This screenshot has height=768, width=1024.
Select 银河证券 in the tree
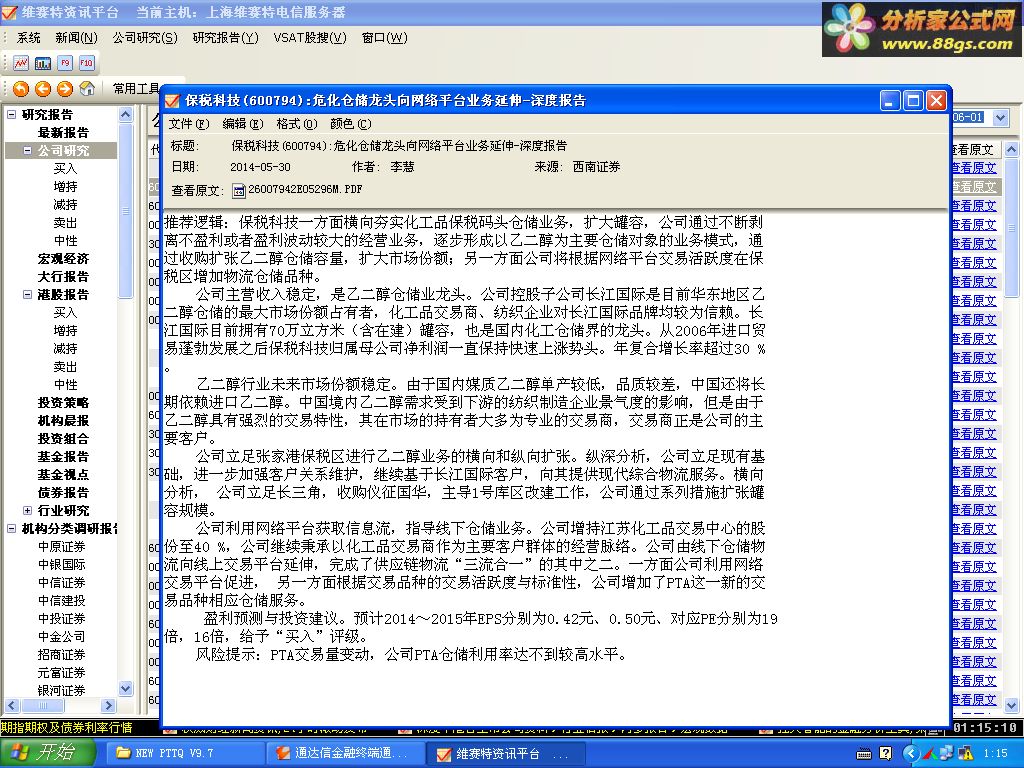(61, 690)
